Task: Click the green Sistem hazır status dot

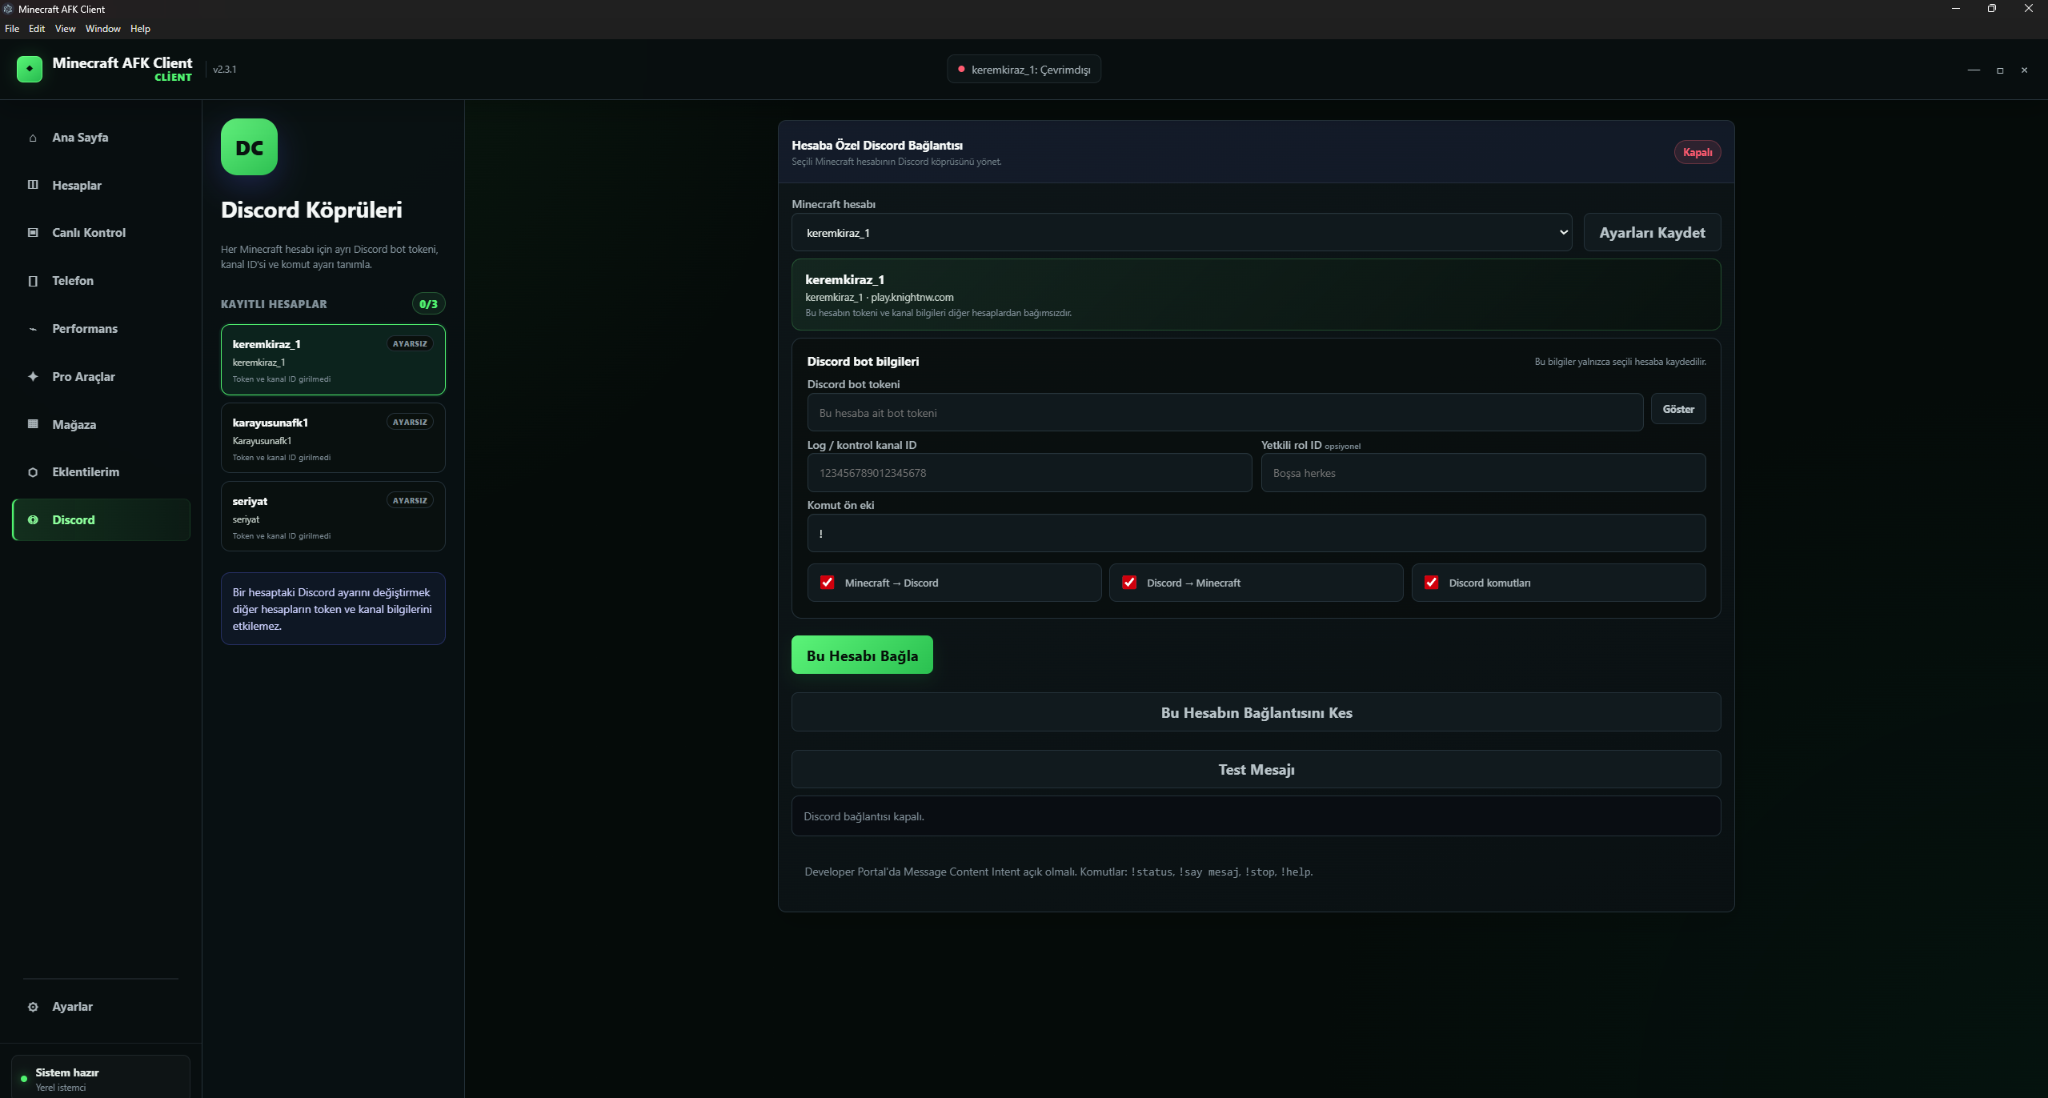Action: 24,1079
